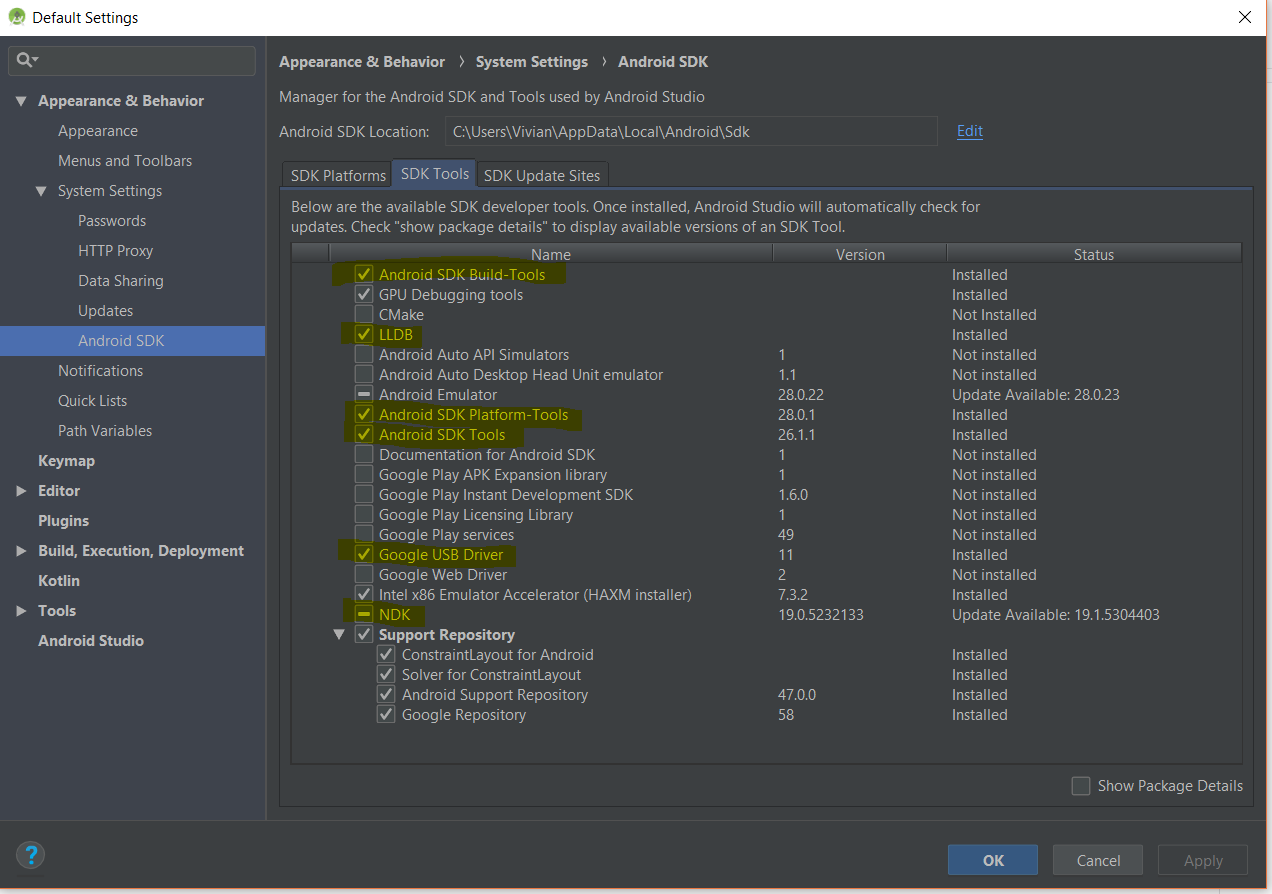Click the settings search field
Screen dimensions: 1272x894
(x=132, y=60)
